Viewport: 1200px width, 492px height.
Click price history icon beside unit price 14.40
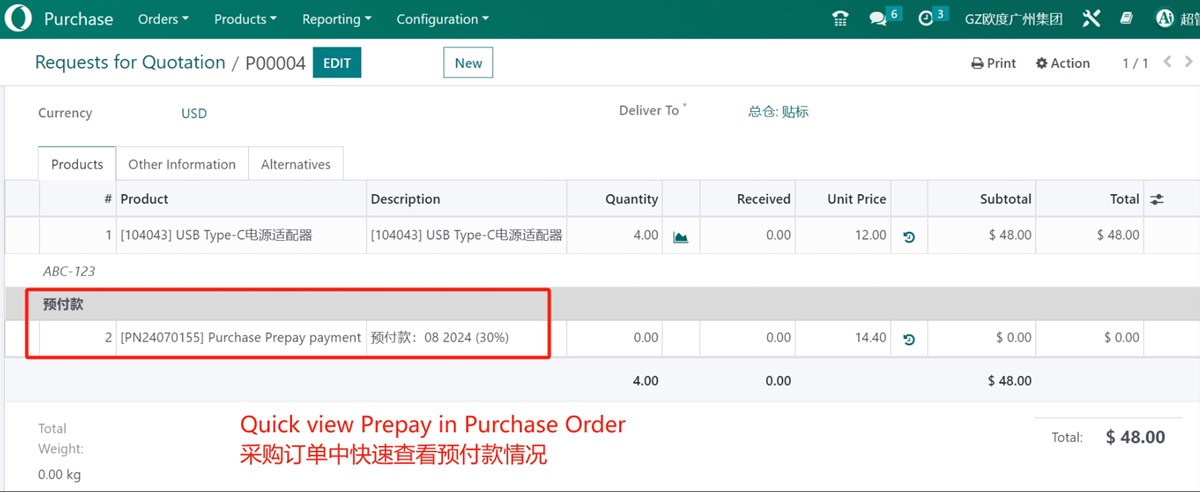click(x=909, y=339)
